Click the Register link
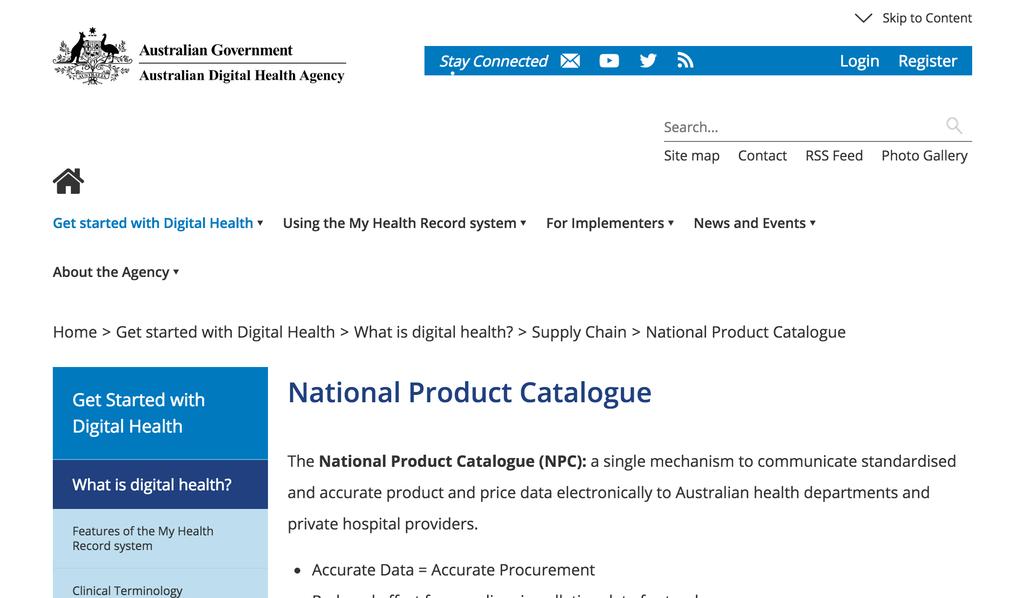The height and width of the screenshot is (598, 1024). pos(927,61)
